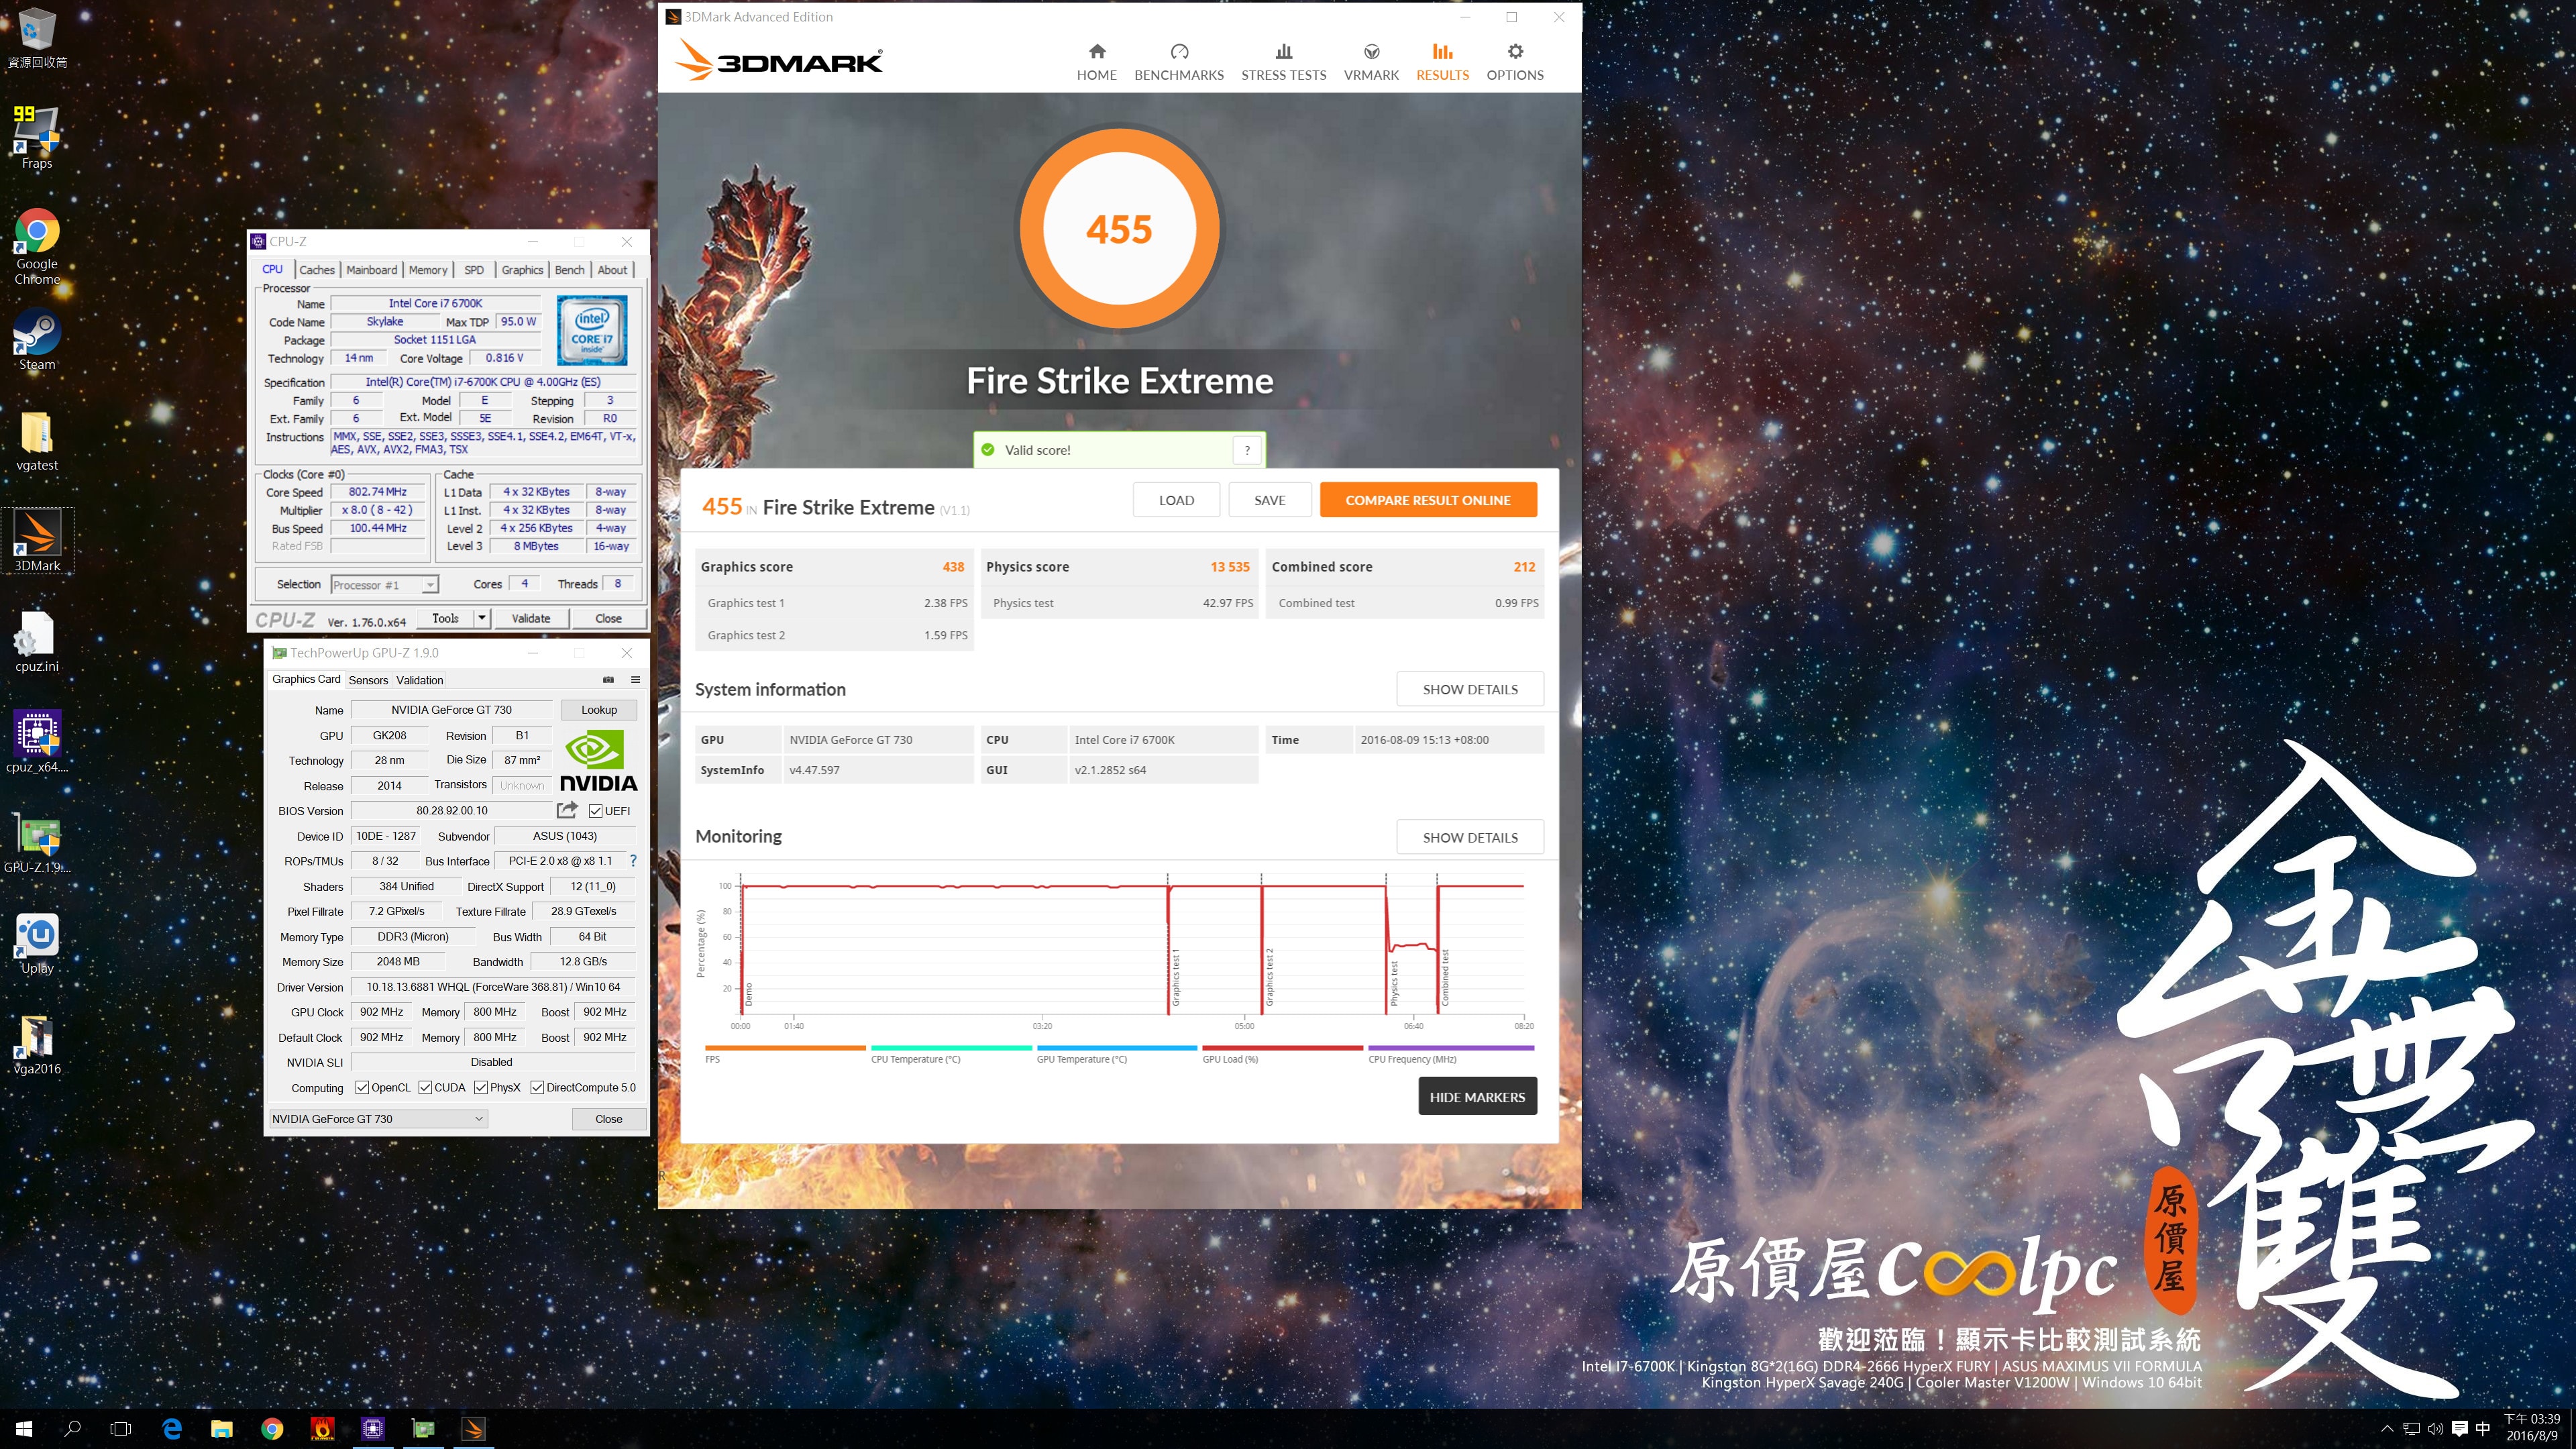Toggle the OpenCL checkbox in GPU-Z
This screenshot has width=2576, height=1449.
pos(362,1087)
